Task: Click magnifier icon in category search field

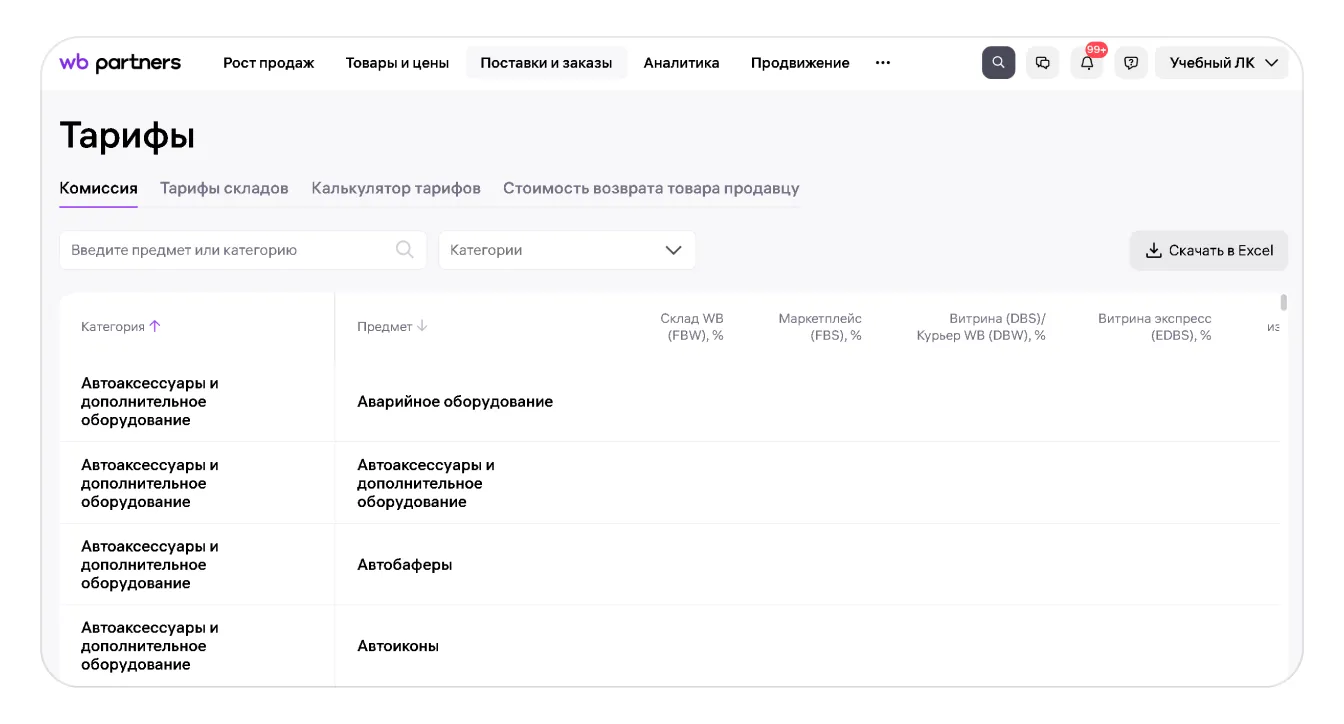Action: [x=404, y=250]
